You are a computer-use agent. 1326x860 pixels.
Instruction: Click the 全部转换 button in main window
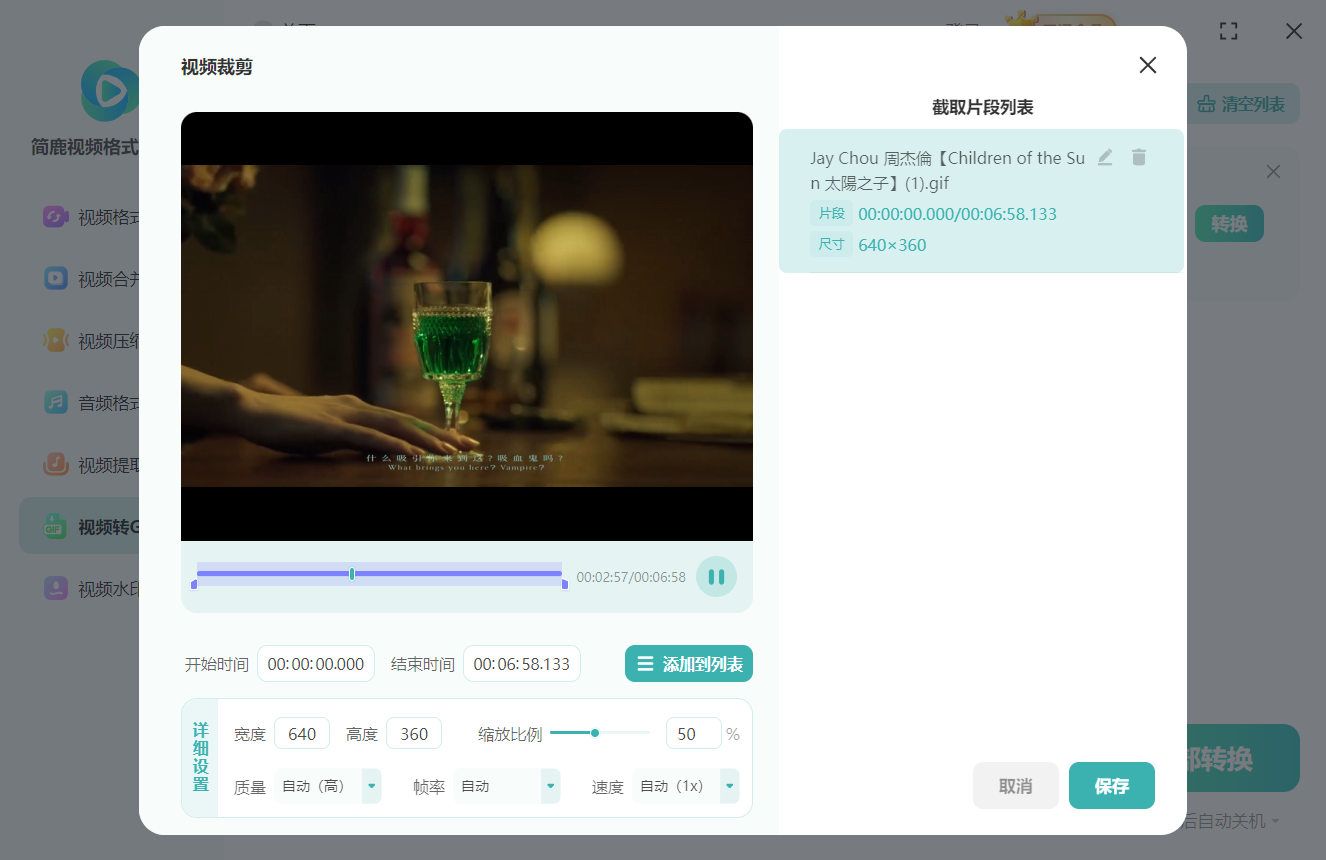[x=1243, y=758]
